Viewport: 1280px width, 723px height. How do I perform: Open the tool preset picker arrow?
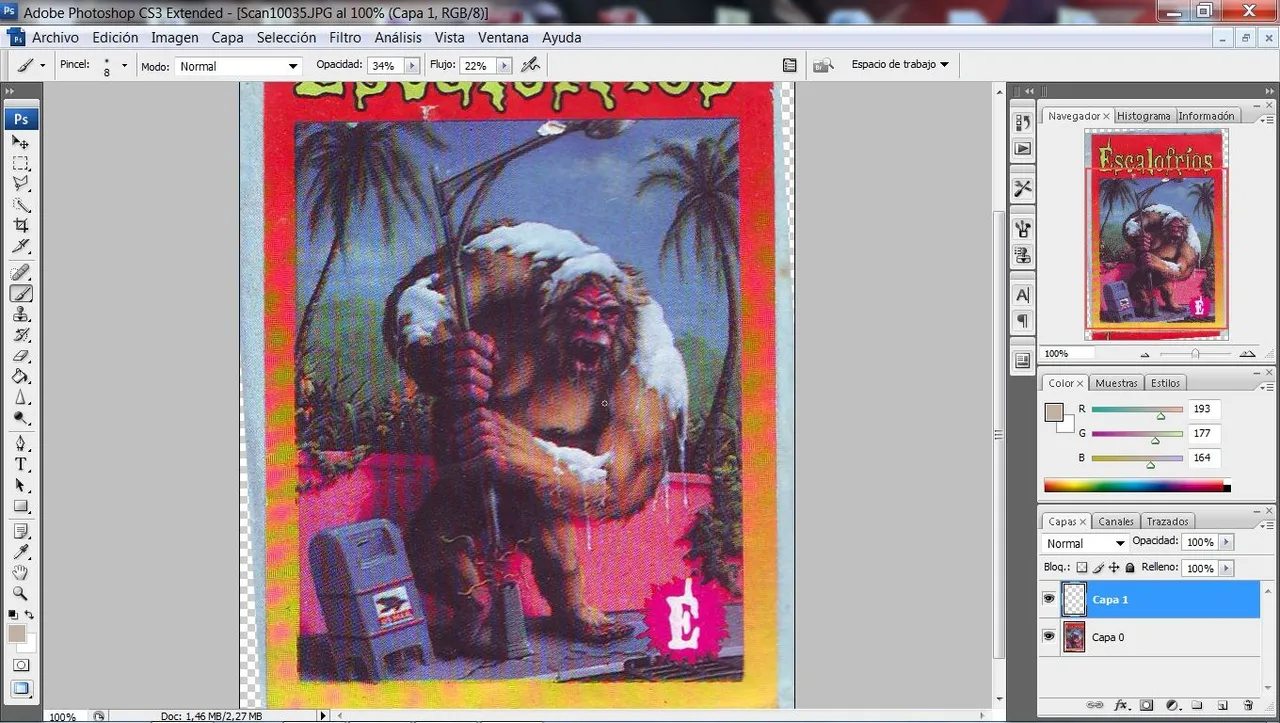click(42, 65)
